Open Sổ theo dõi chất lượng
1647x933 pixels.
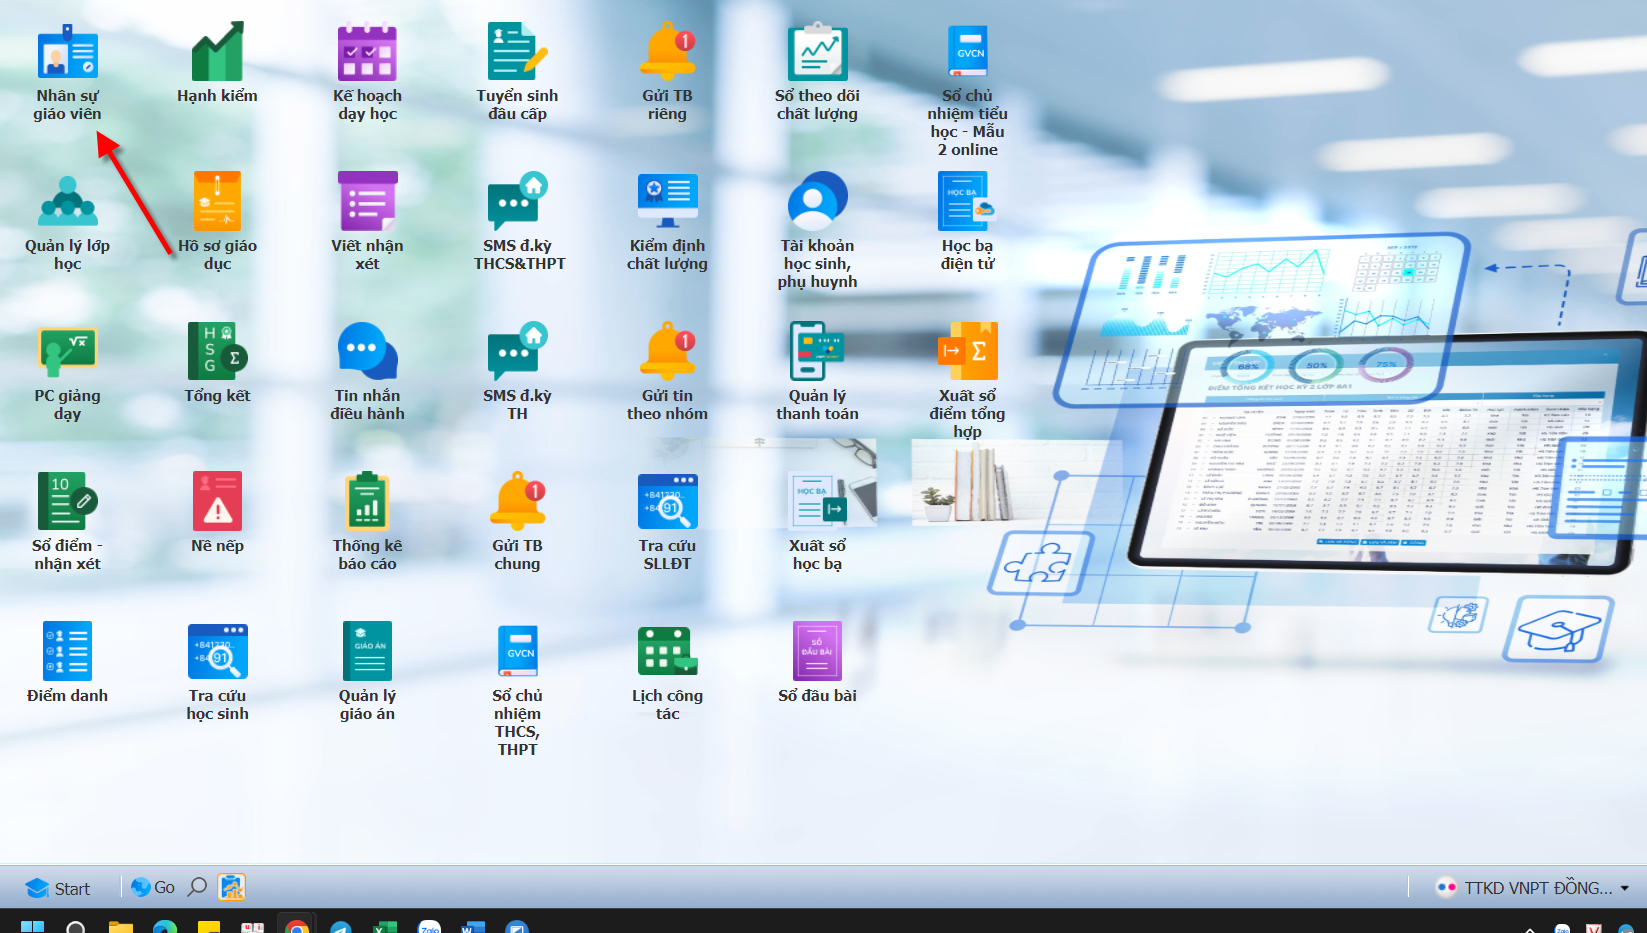tap(817, 53)
